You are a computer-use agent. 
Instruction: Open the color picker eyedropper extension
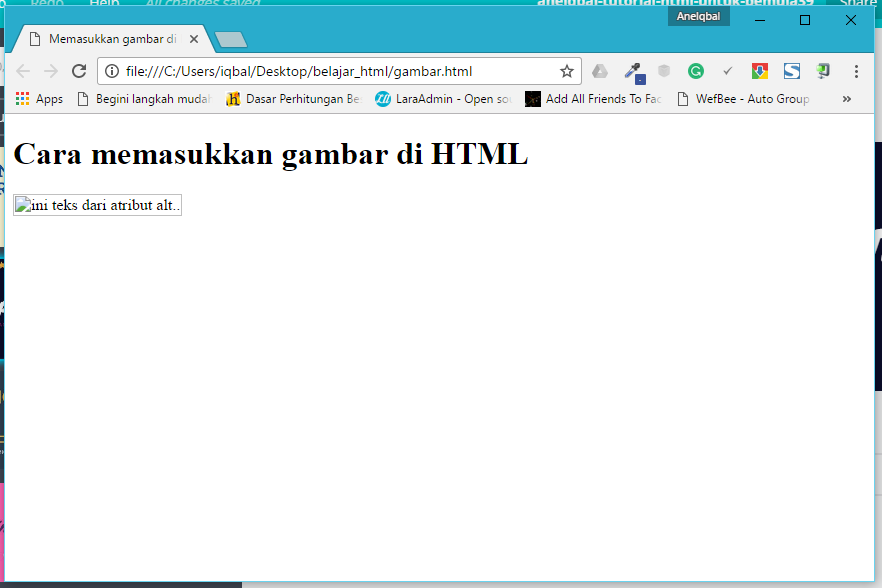634,72
